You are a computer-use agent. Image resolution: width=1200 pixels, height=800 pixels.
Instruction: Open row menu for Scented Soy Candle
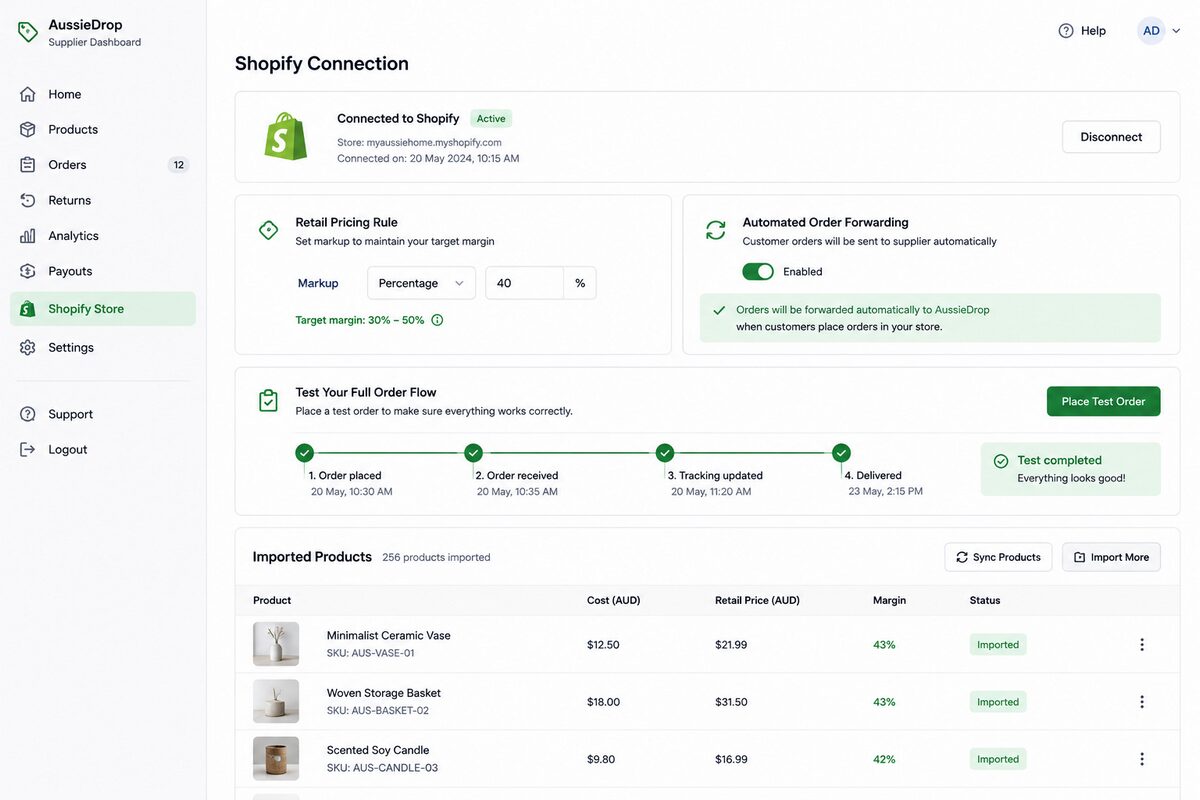1142,759
